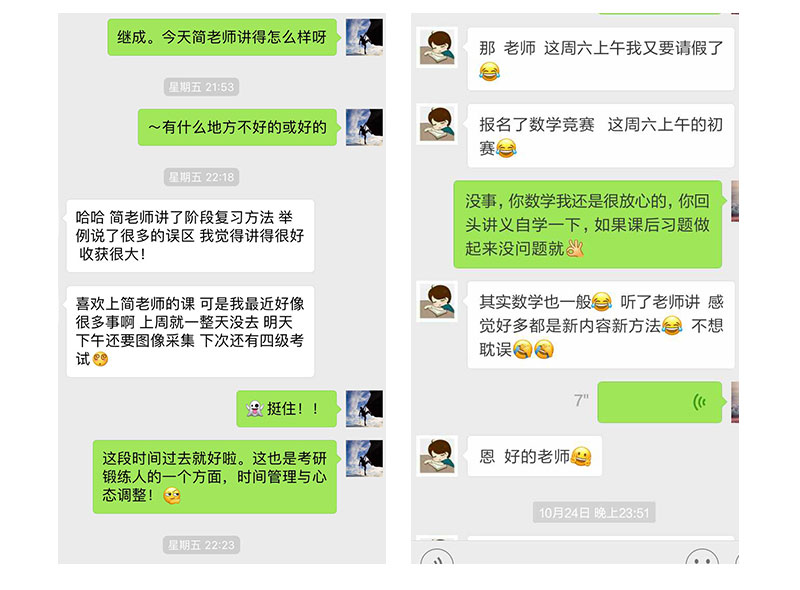Open the emoji smiley icon at chat bottom
Image resolution: width=800 pixels, height=590 pixels.
[702, 557]
